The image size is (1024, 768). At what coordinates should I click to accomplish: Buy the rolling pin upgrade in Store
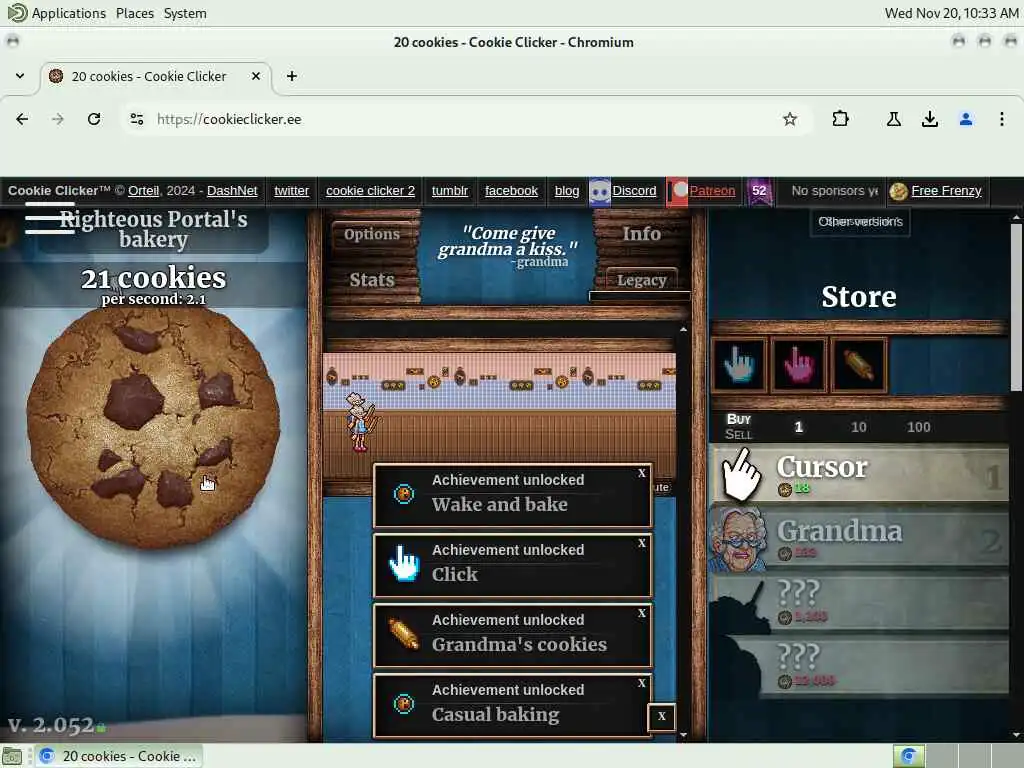tap(858, 364)
